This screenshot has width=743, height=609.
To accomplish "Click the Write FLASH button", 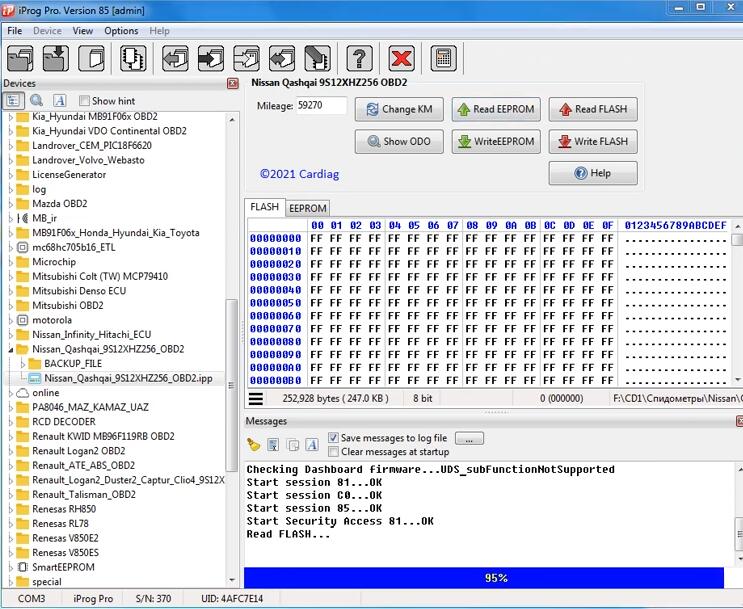I will pos(593,142).
